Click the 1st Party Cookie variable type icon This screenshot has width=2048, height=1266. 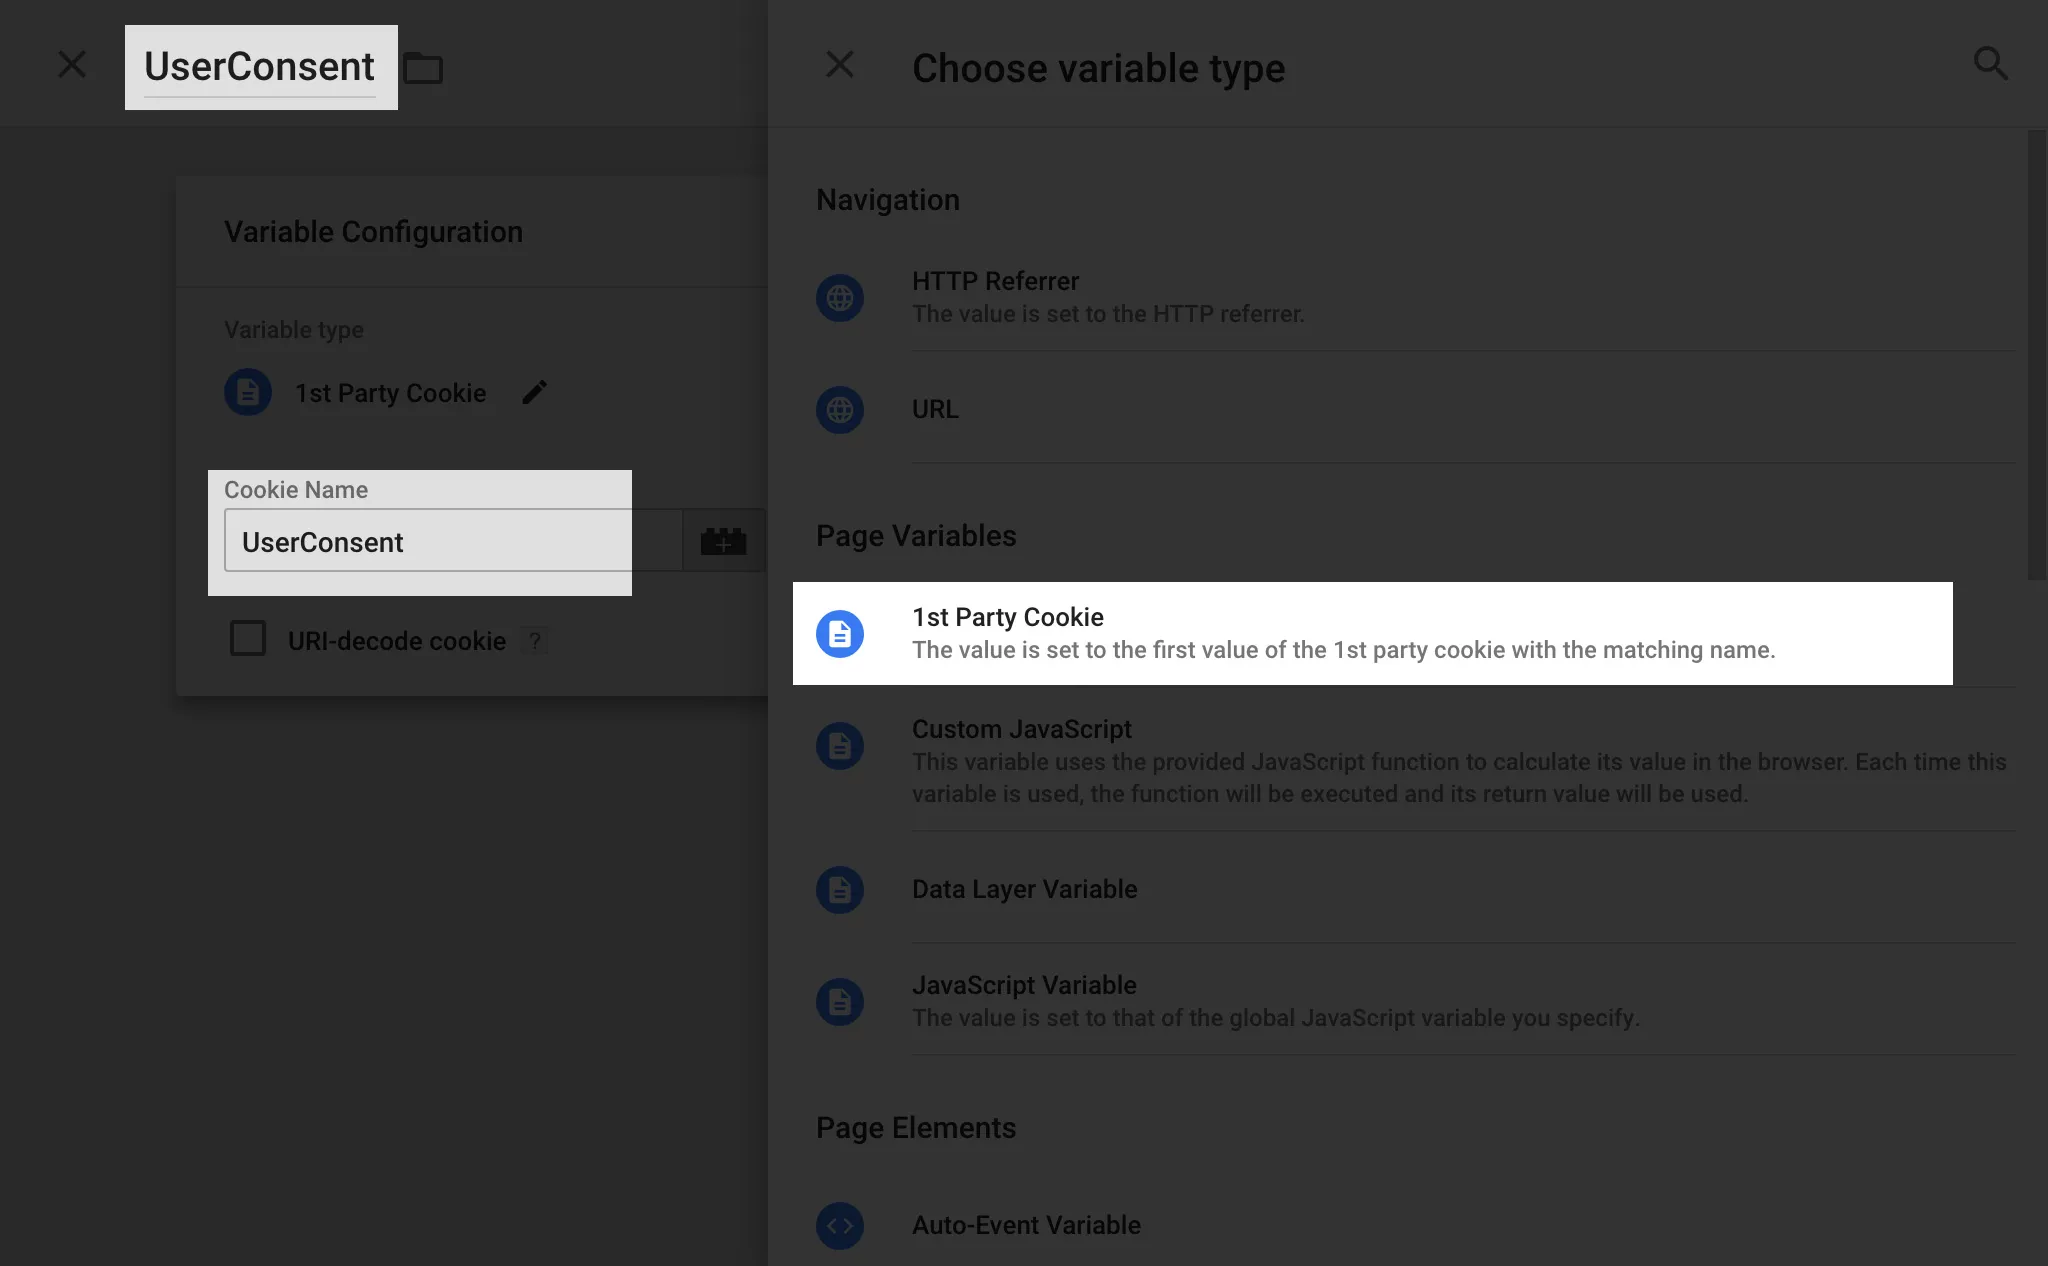[x=838, y=632]
